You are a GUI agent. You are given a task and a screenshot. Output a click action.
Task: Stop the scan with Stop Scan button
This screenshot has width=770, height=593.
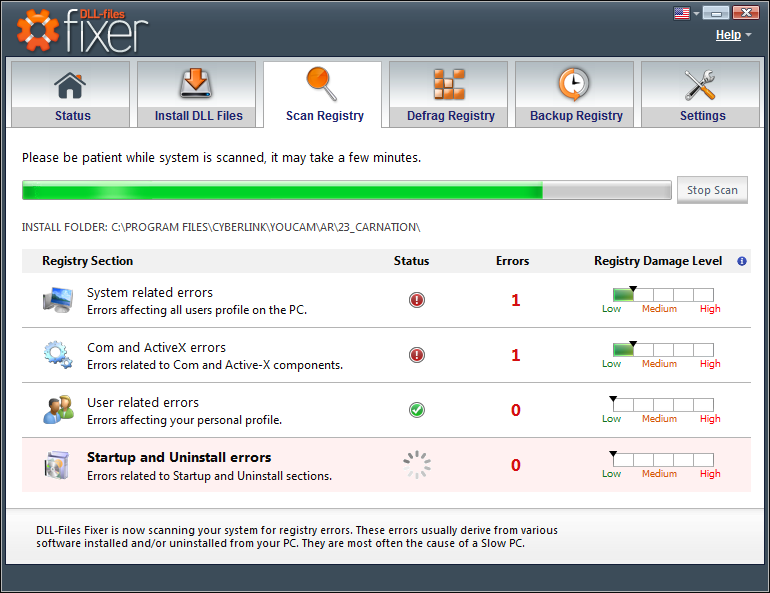tap(712, 190)
